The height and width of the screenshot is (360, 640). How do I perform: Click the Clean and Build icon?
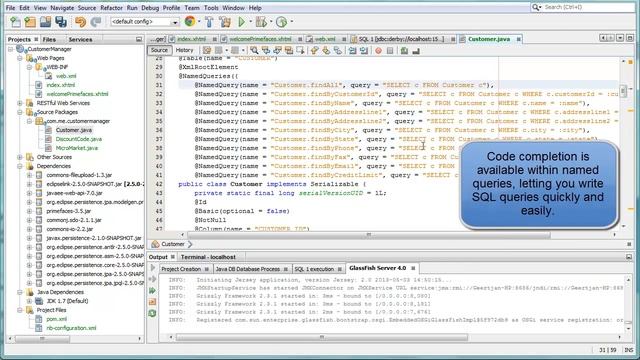click(x=225, y=22)
